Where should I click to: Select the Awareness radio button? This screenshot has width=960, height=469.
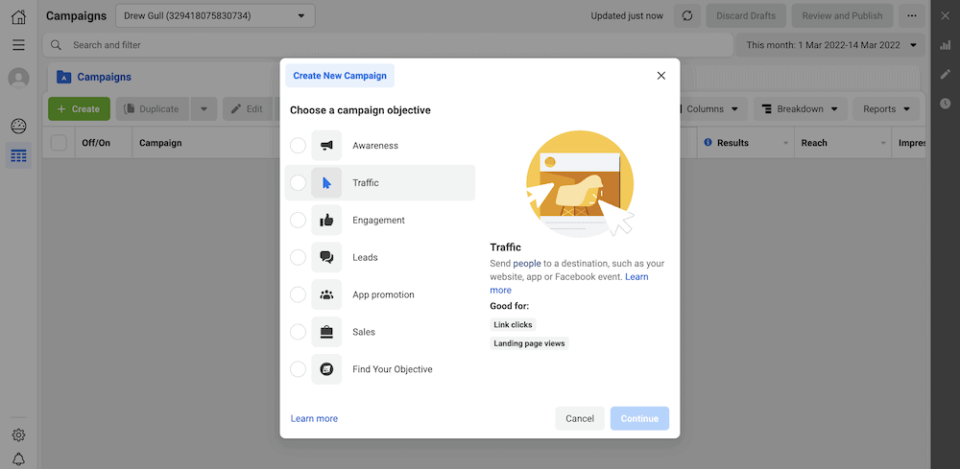click(298, 146)
